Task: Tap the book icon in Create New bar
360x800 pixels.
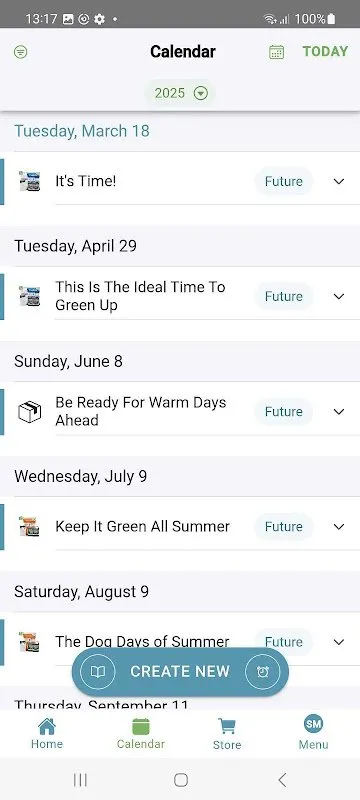Action: coord(98,671)
